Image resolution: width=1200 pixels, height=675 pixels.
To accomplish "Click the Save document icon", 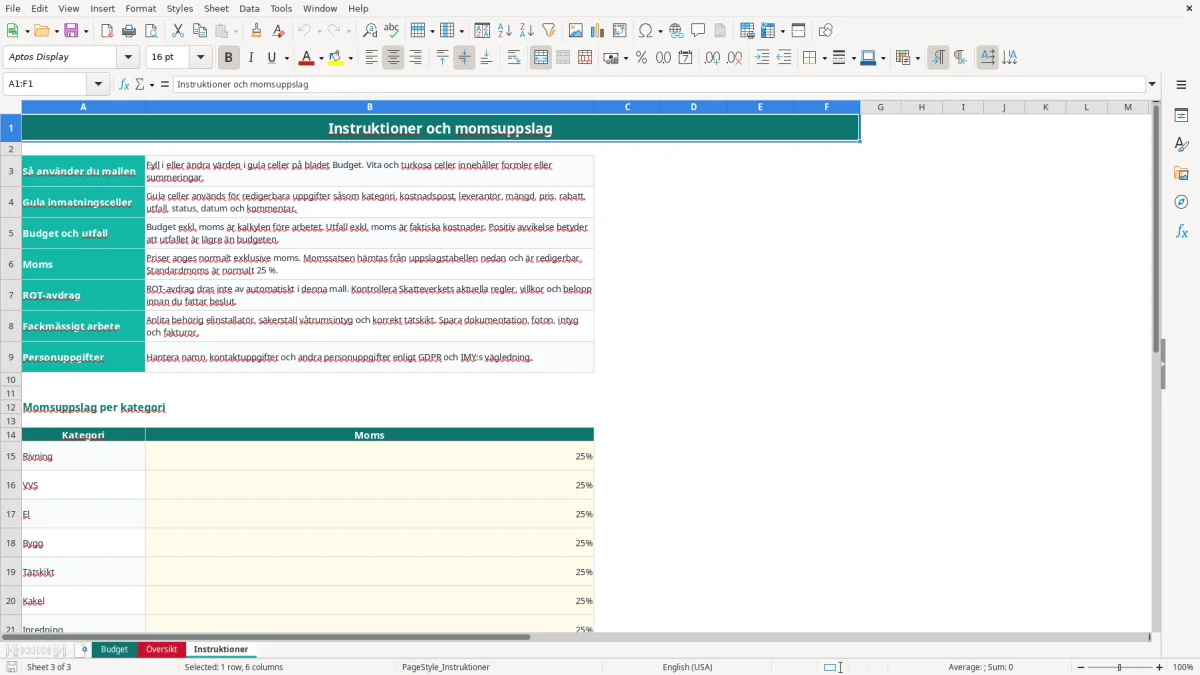I will coord(71,31).
